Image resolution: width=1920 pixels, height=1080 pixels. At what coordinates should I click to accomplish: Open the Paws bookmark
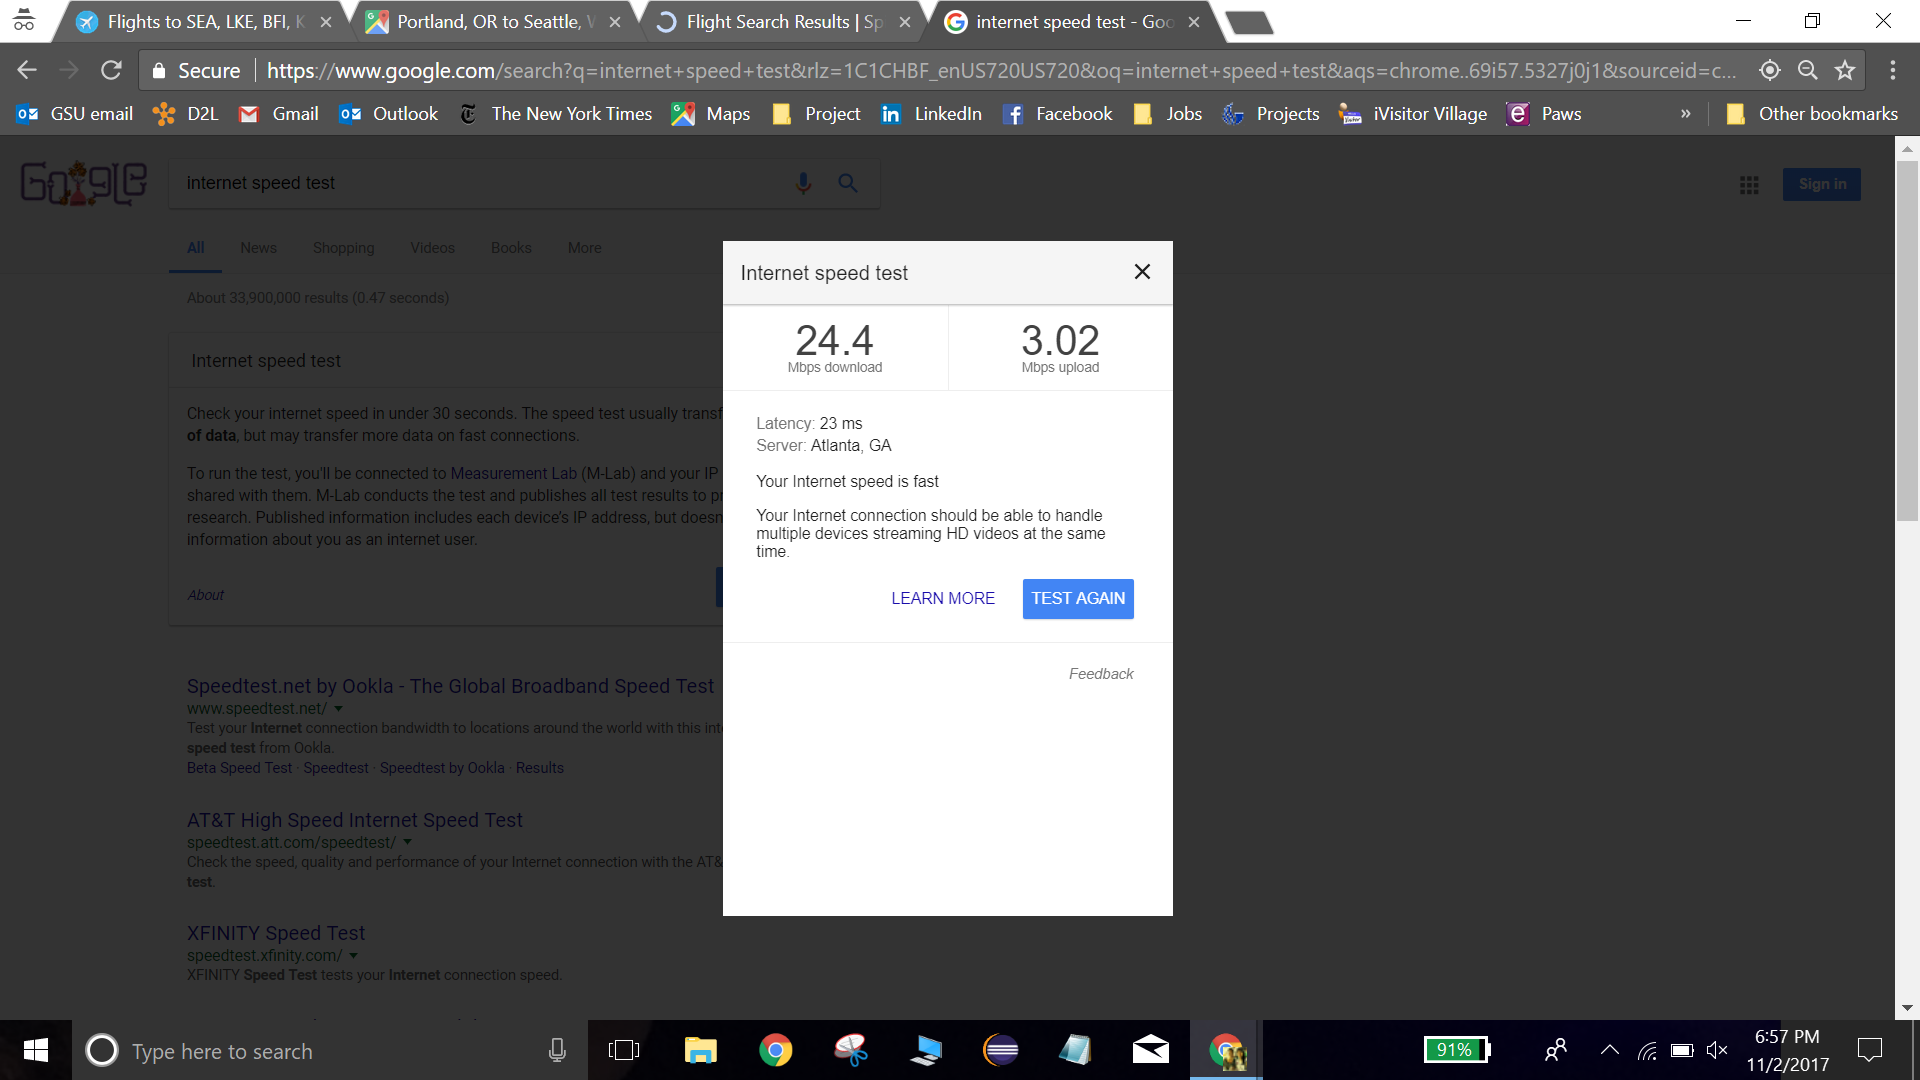[x=1544, y=114]
